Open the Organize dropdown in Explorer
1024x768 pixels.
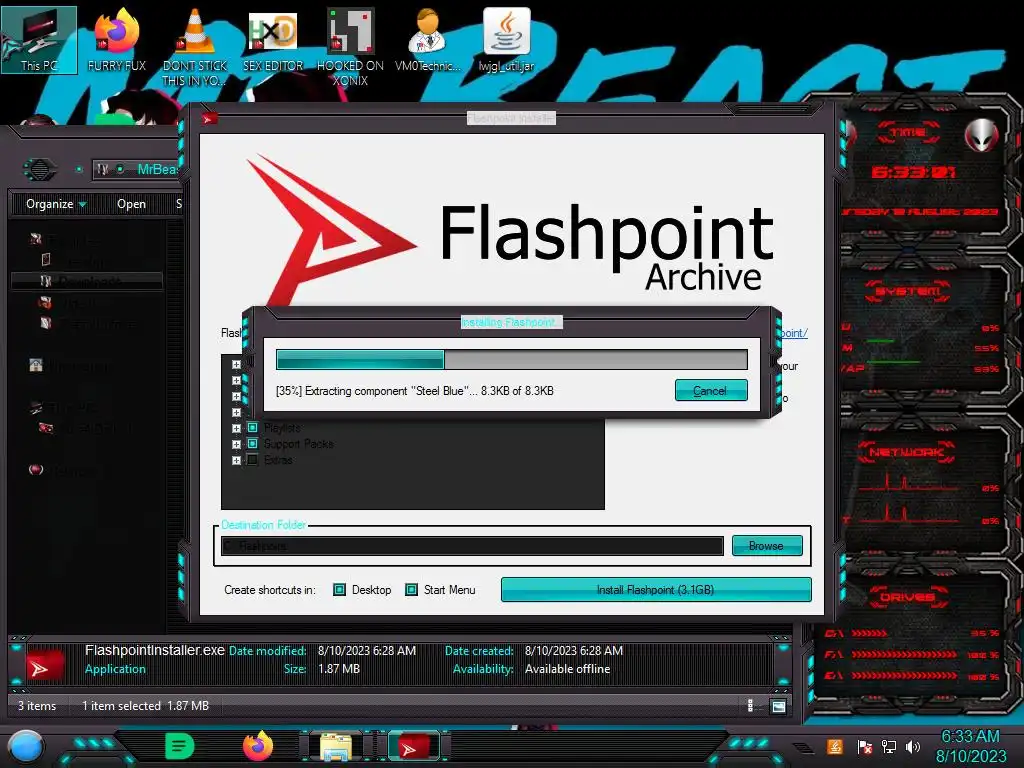tap(56, 204)
